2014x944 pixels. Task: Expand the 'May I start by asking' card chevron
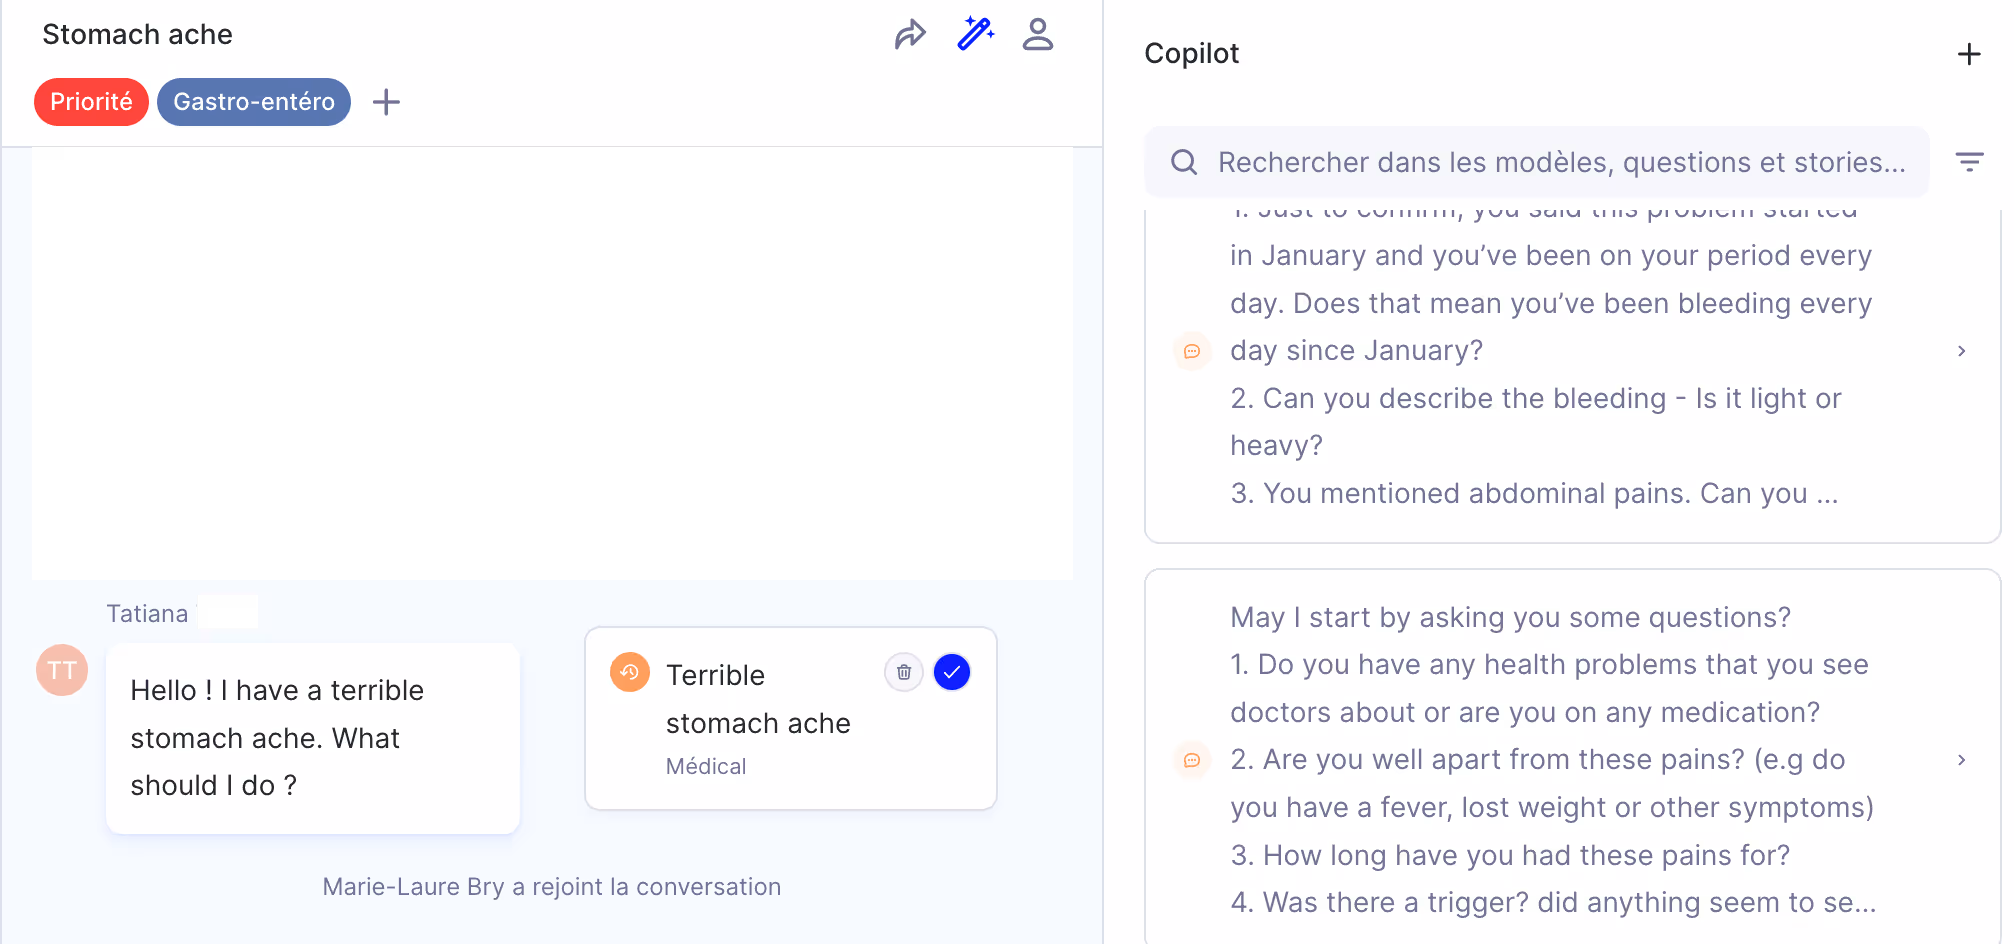(1962, 760)
